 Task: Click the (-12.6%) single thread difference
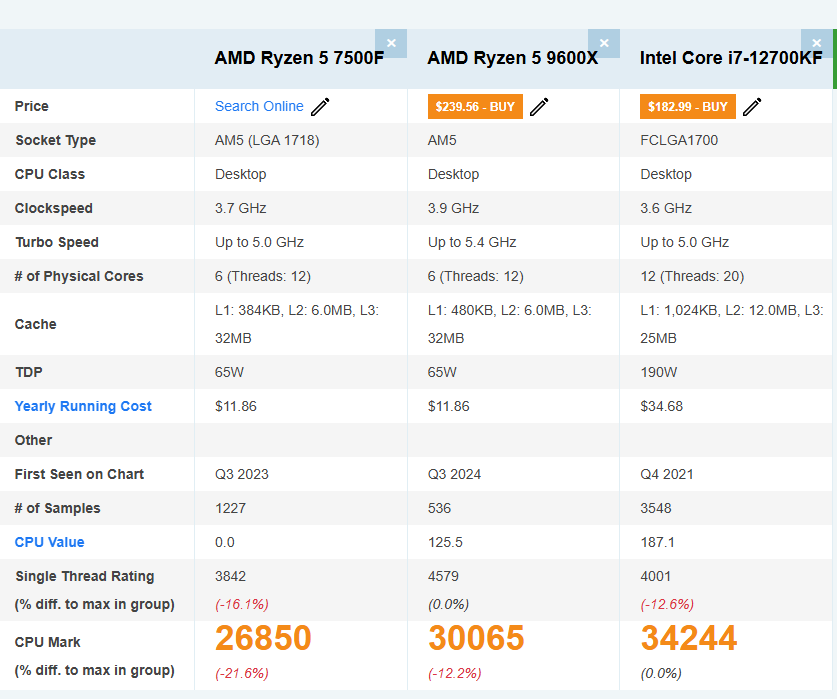pyautogui.click(x=667, y=604)
